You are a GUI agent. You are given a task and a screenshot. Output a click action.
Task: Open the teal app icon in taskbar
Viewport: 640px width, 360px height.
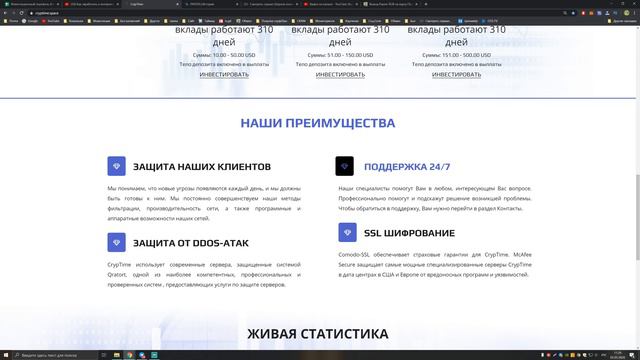pos(155,355)
